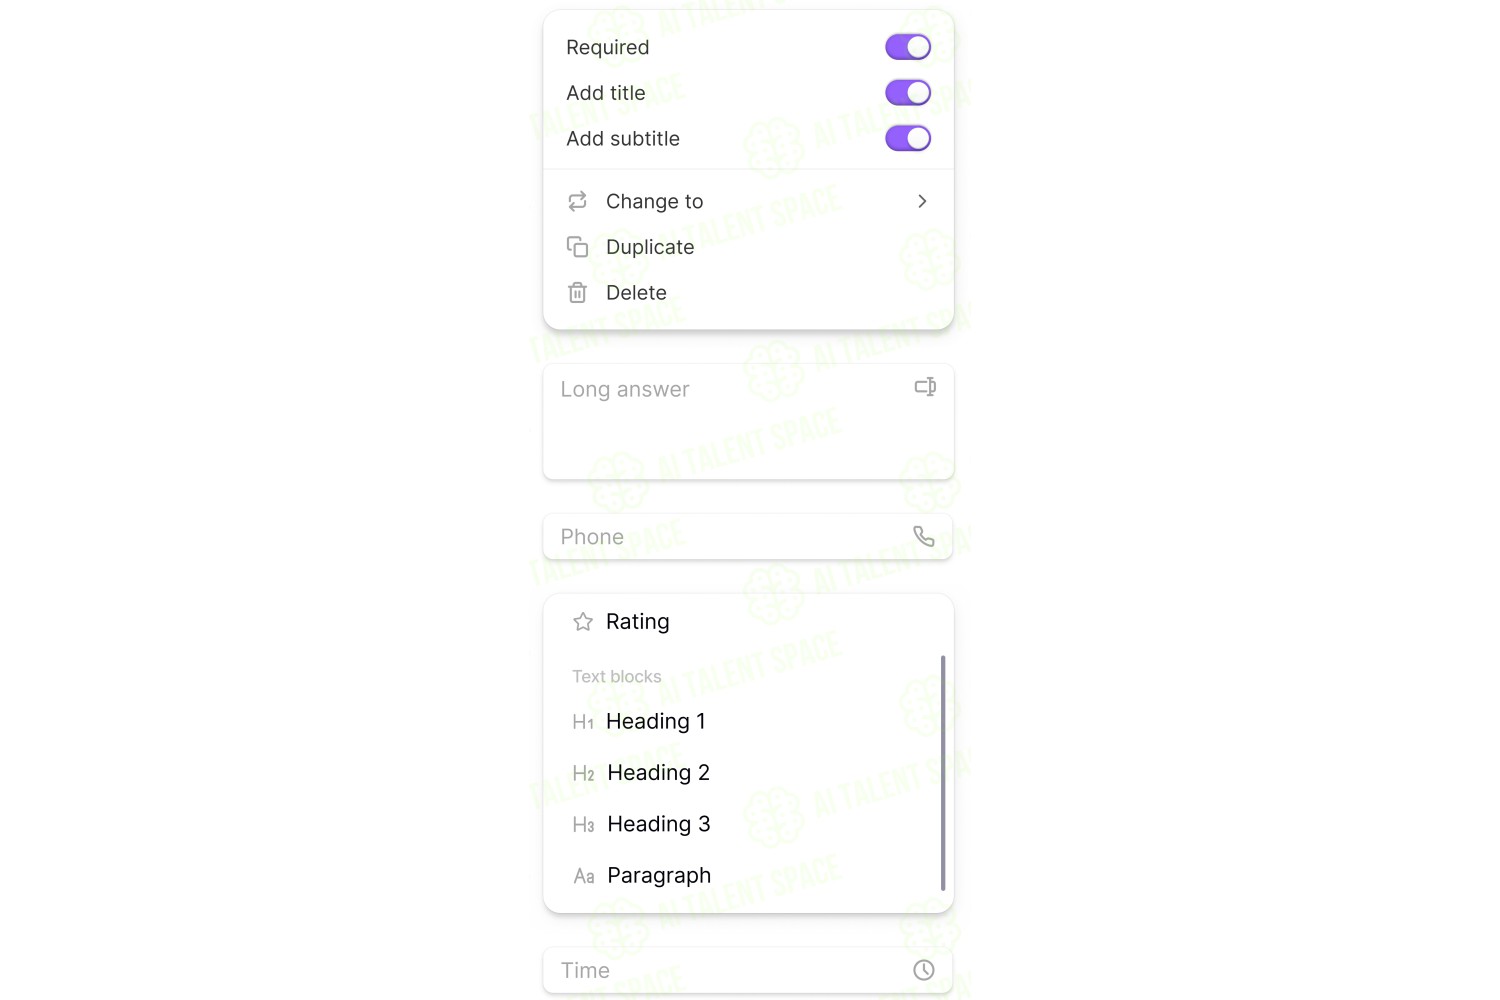Select the Heading 1 text block
1500x1000 pixels.
tap(748, 721)
